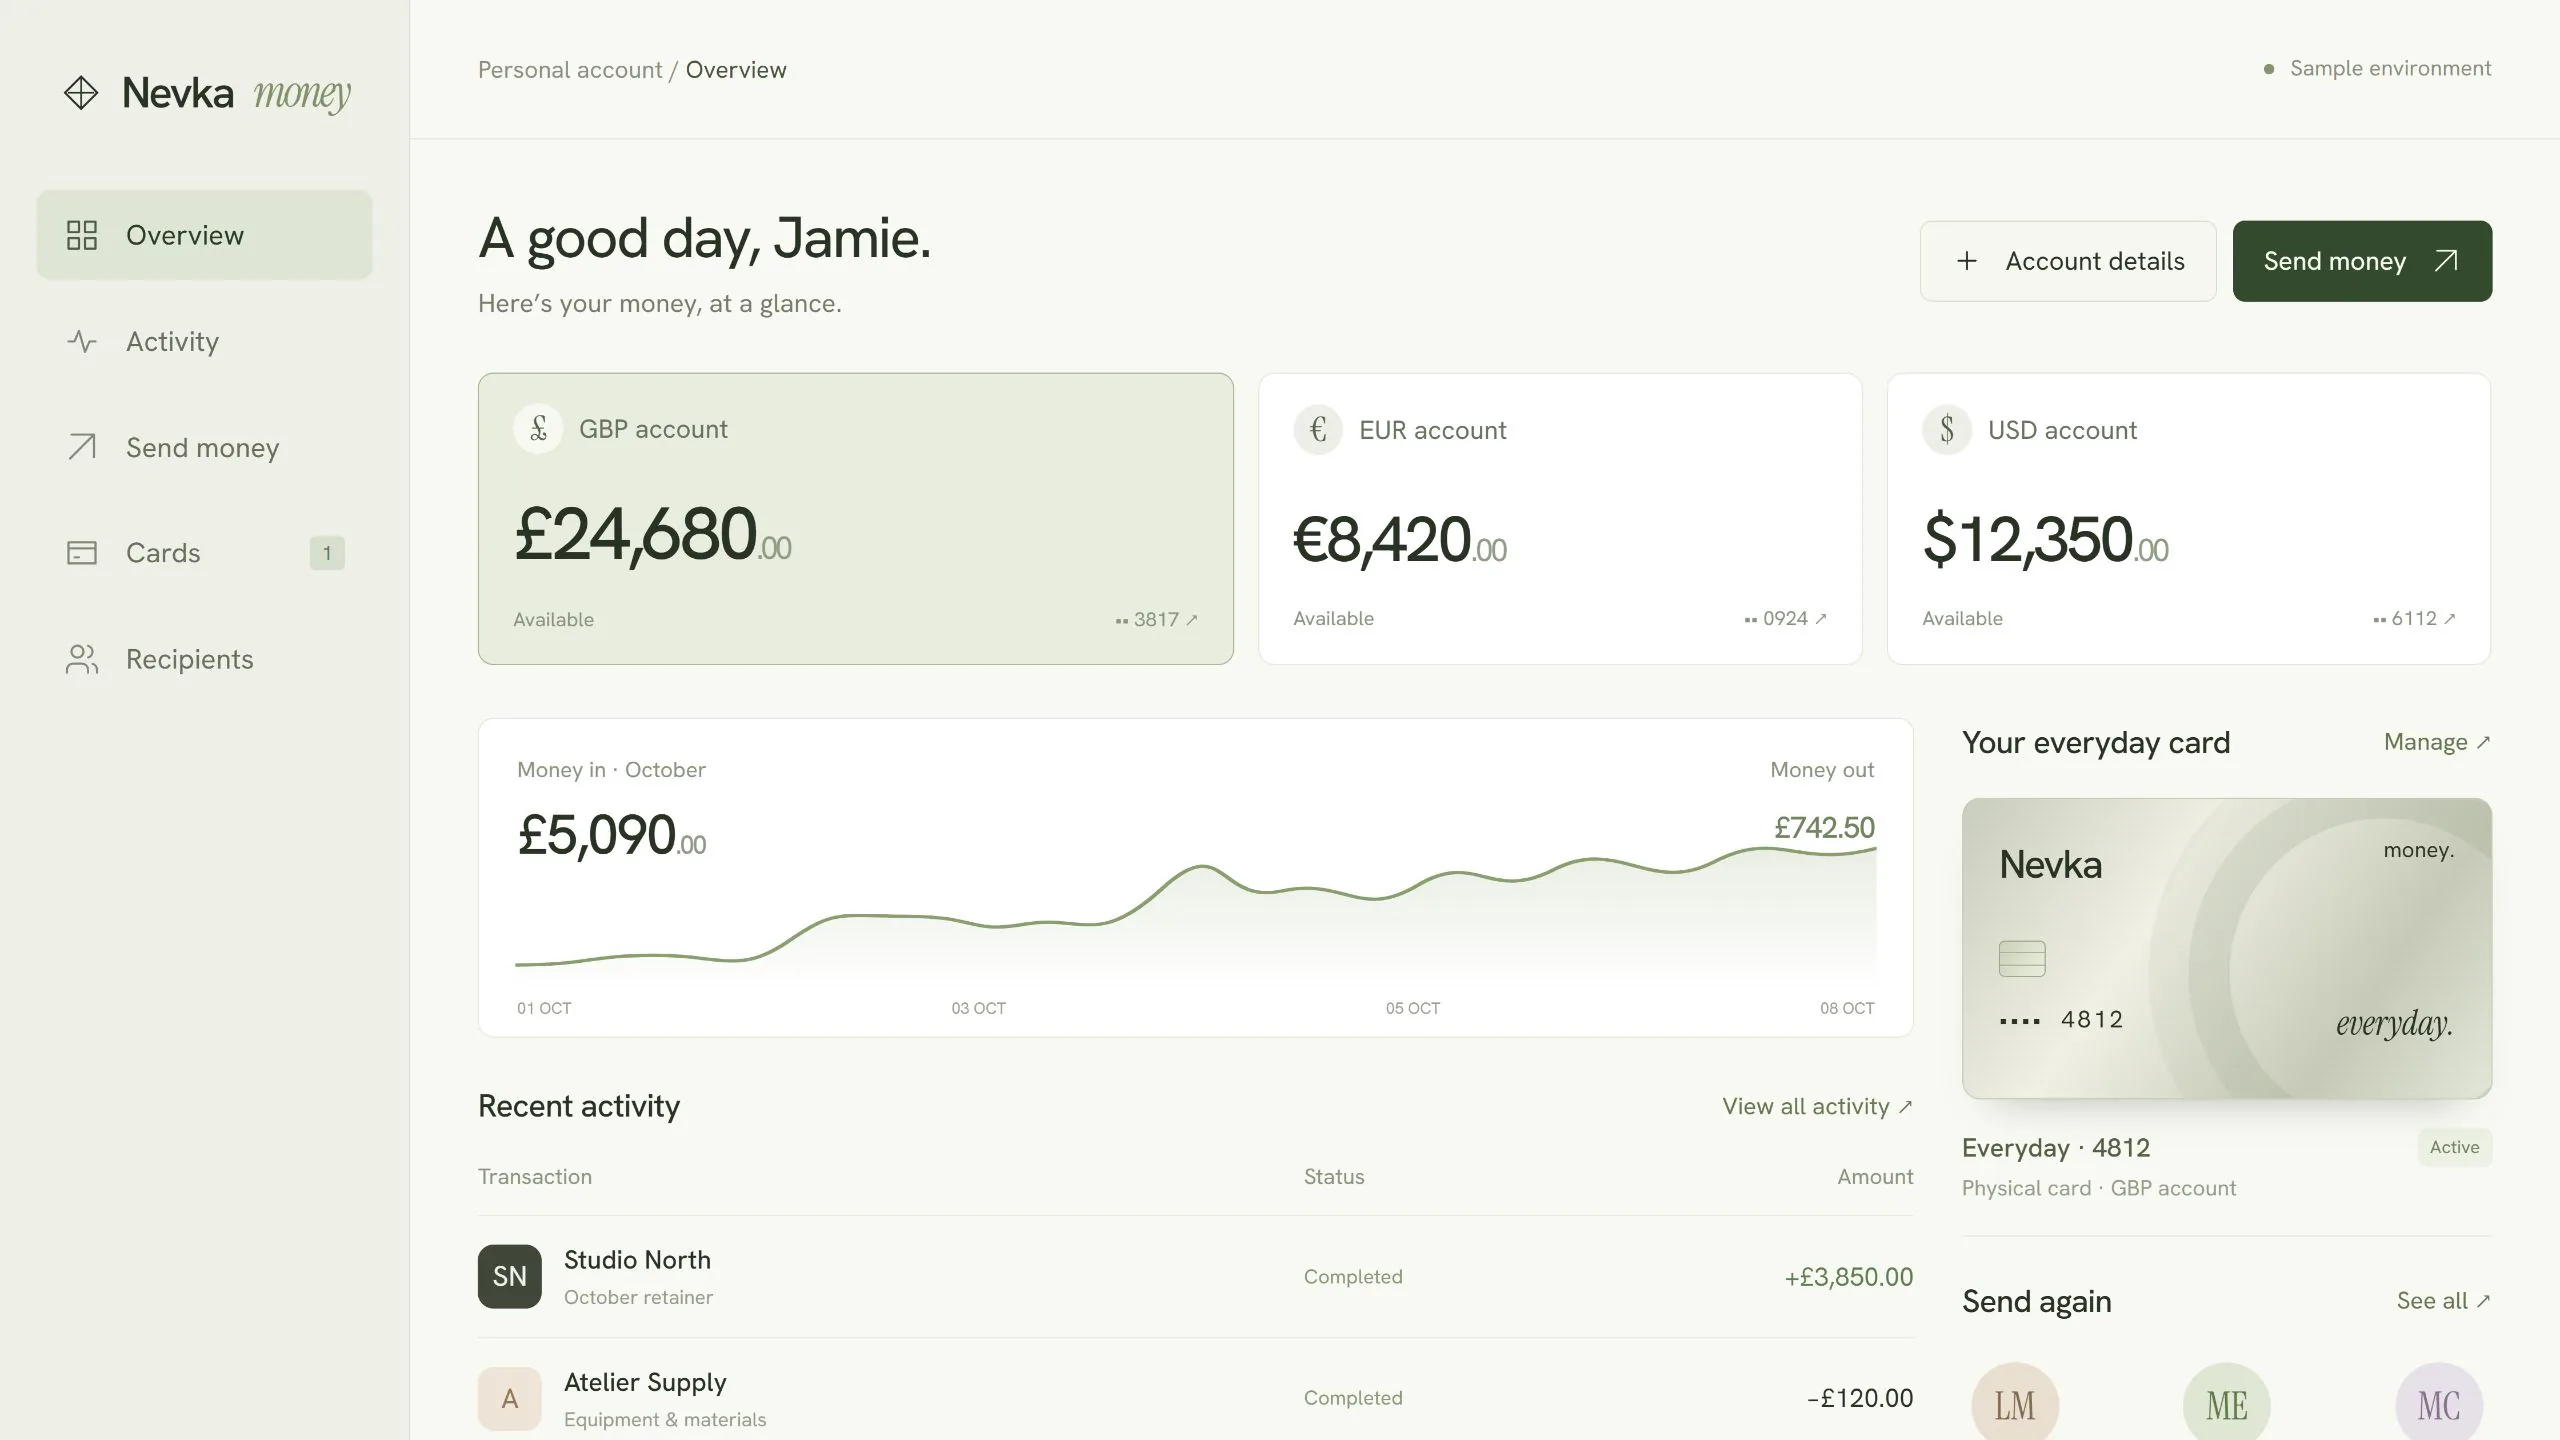Select the LM recipient avatar
Viewport: 2560px width, 1440px height.
coord(2015,1403)
